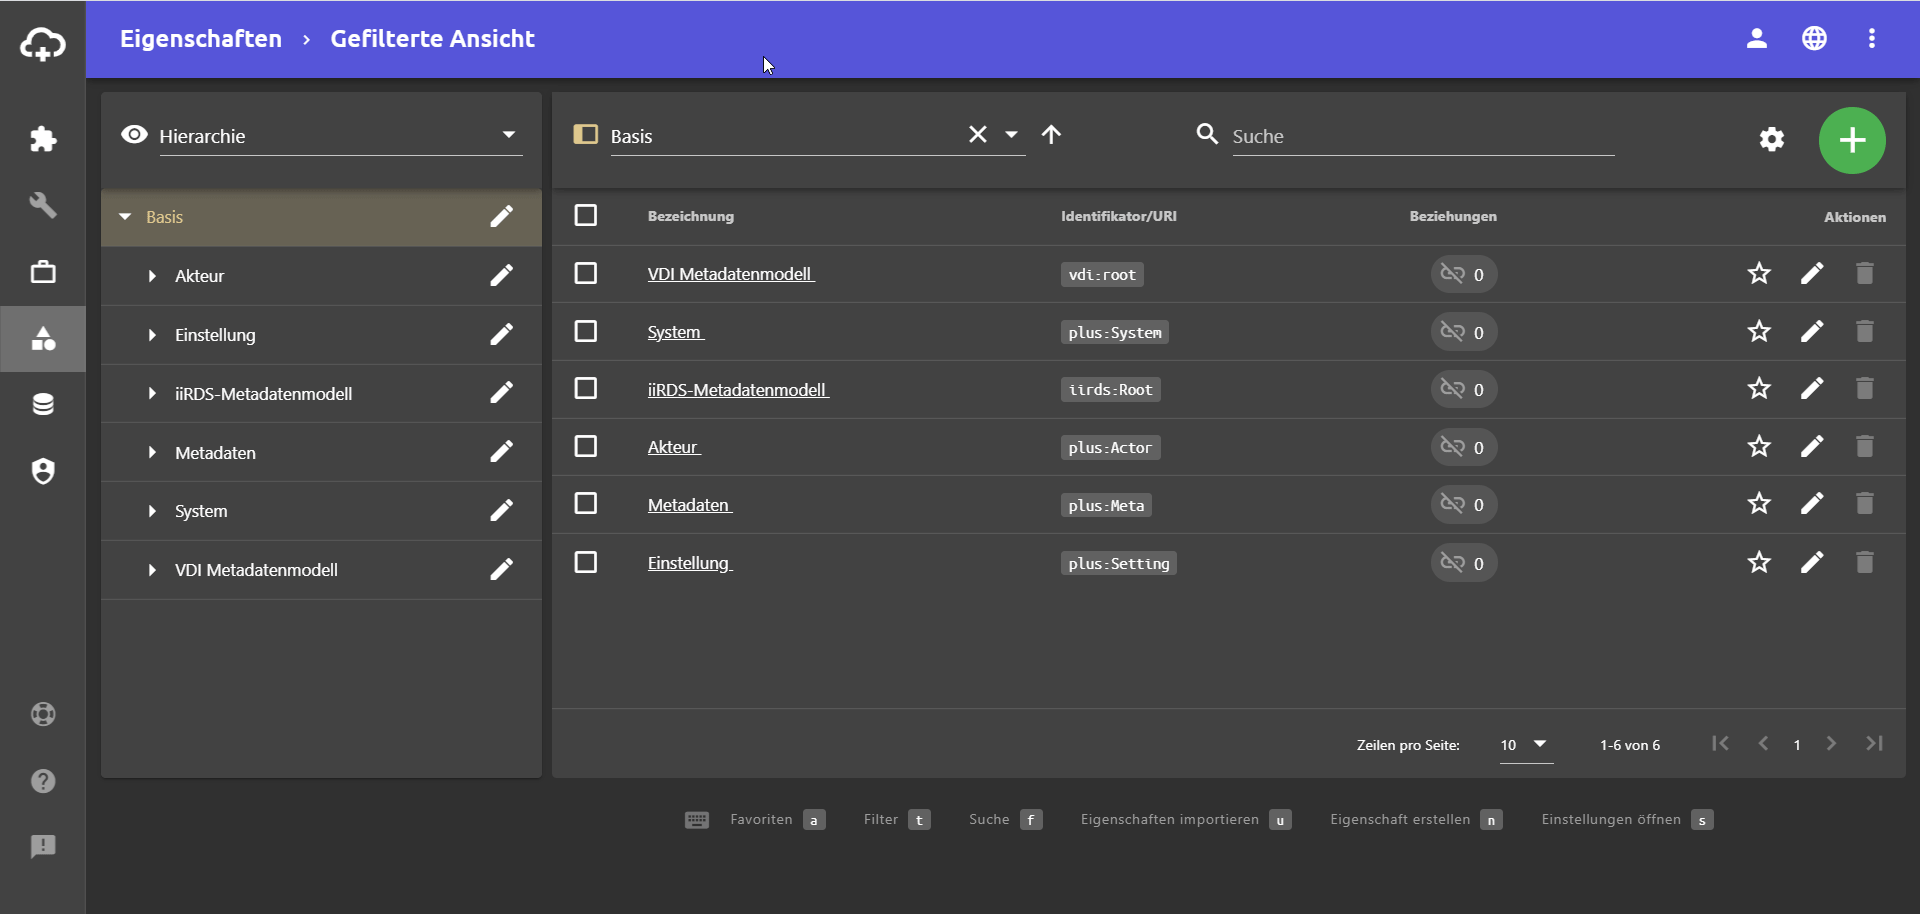Open the puzzle piece plugins sidebar icon
This screenshot has height=914, width=1920.
(43, 138)
